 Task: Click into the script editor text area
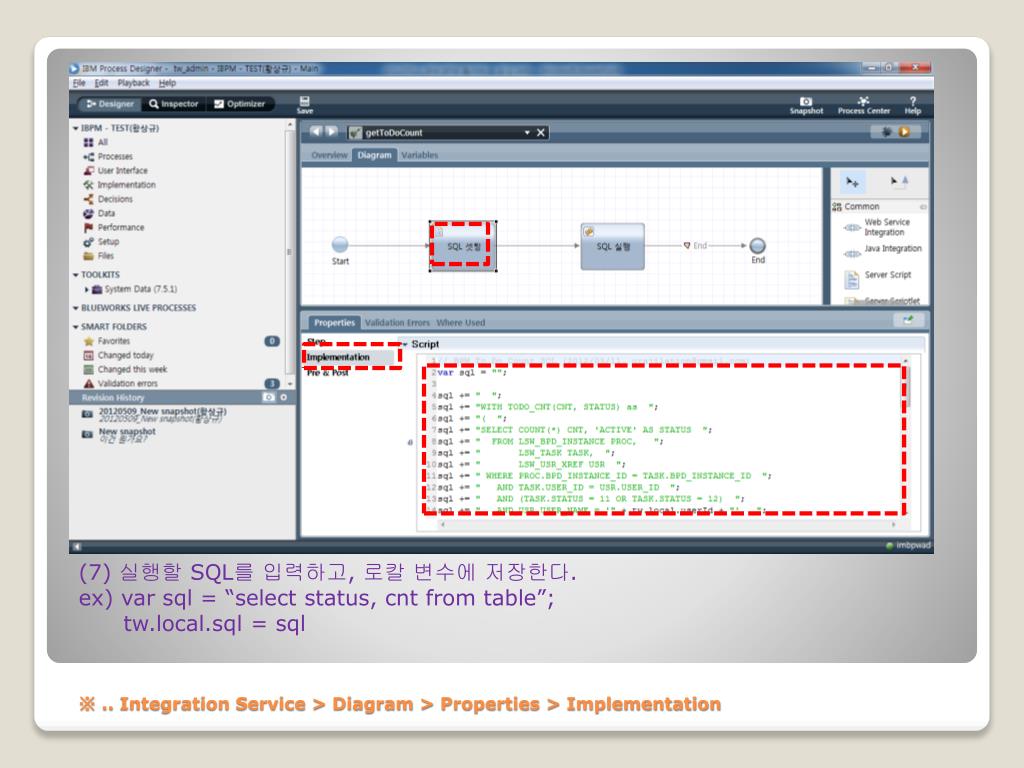click(x=664, y=439)
